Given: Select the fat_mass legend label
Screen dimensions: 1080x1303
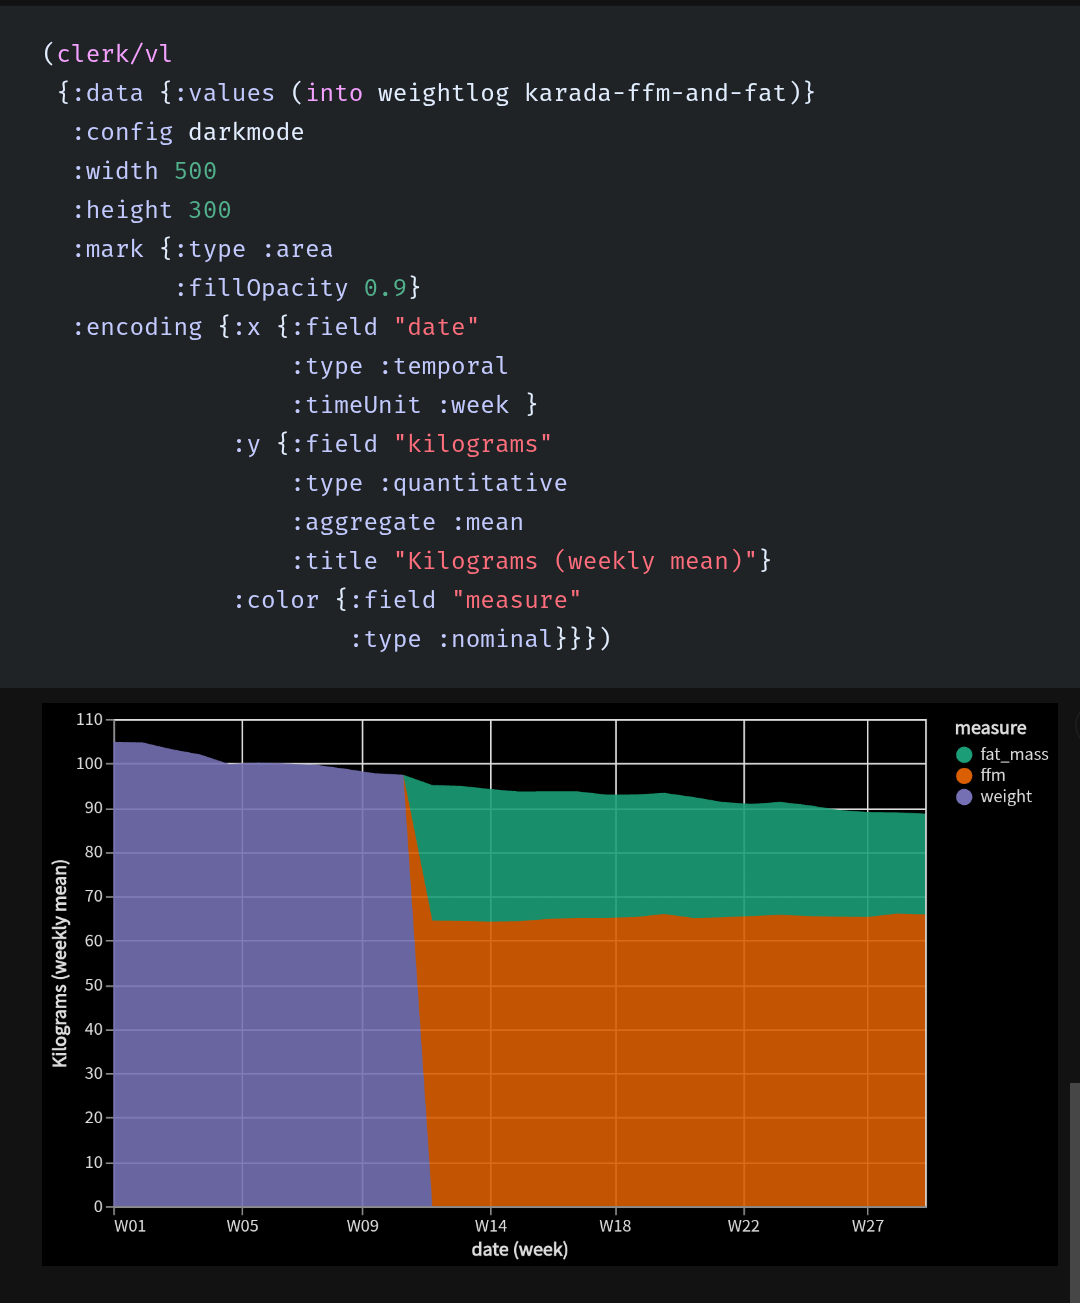Looking at the screenshot, I should click(1014, 755).
